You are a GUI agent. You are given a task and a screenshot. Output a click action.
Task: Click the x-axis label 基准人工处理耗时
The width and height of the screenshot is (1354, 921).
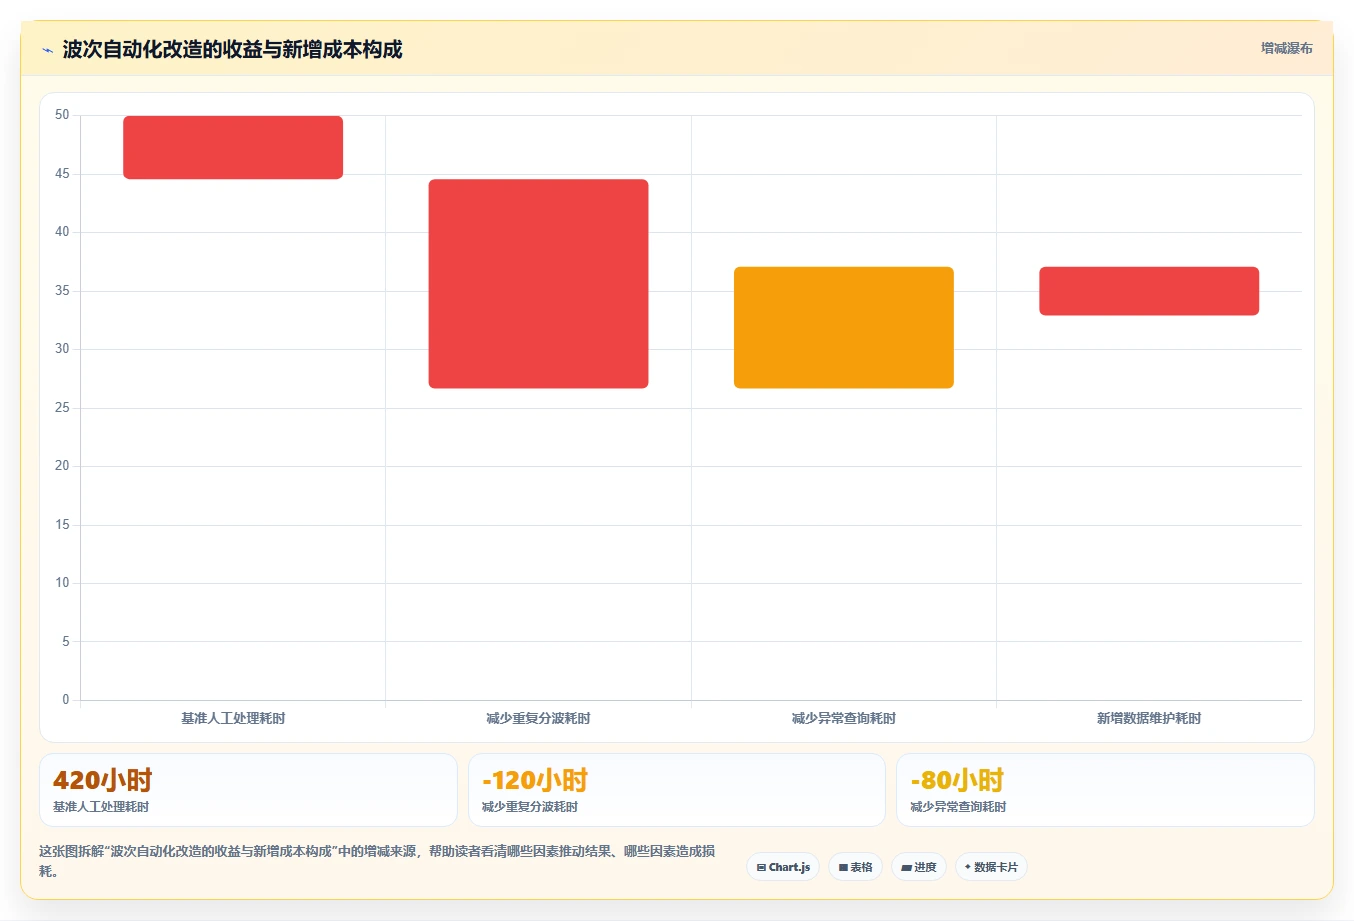tap(233, 718)
